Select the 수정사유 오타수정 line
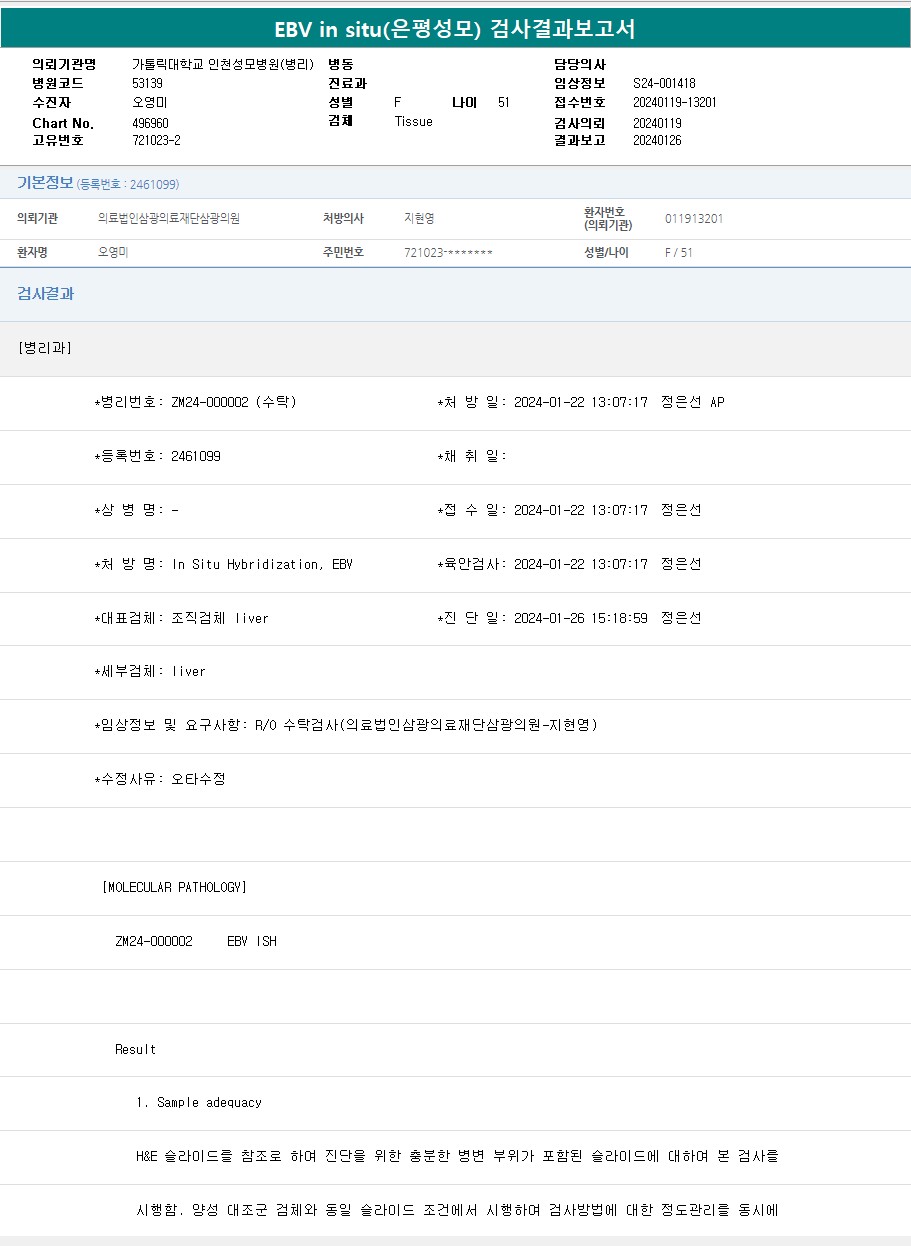This screenshot has height=1246, width=911. 160,779
